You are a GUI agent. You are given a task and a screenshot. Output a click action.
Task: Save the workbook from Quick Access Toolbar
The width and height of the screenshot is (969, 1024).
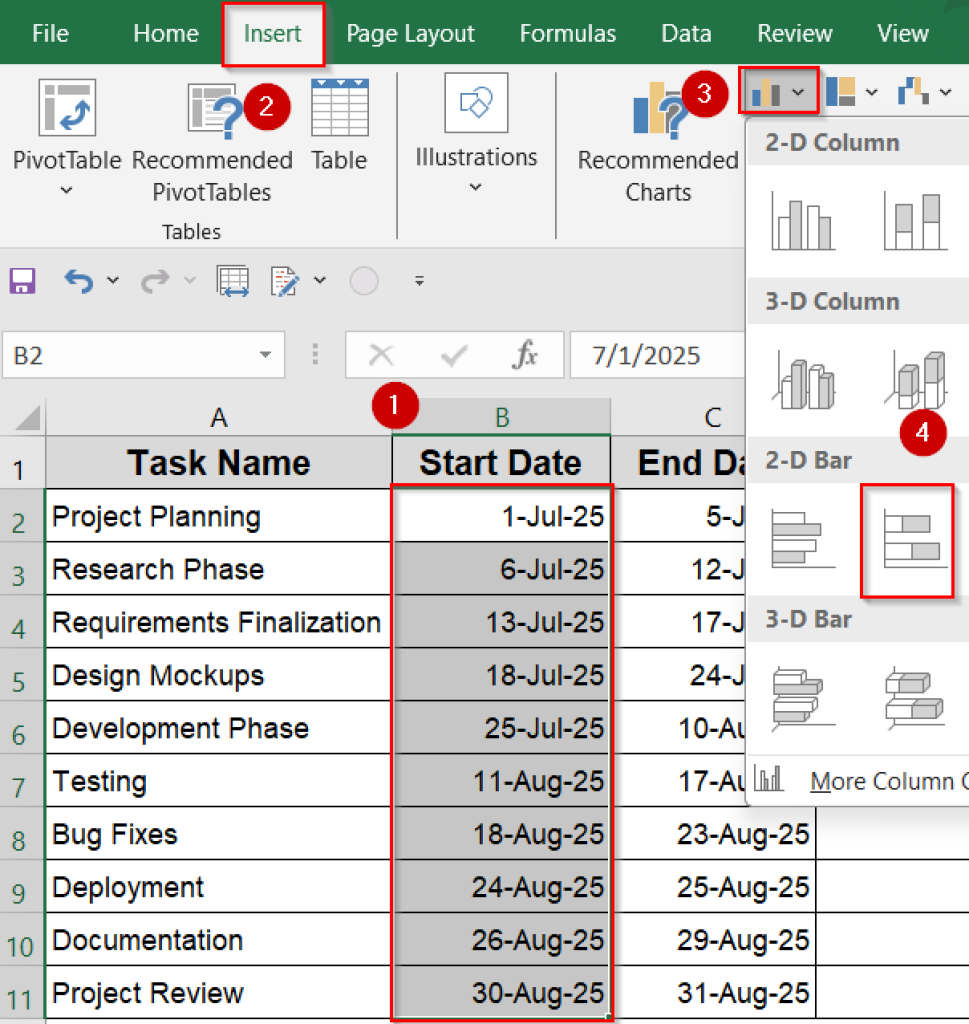coord(22,281)
